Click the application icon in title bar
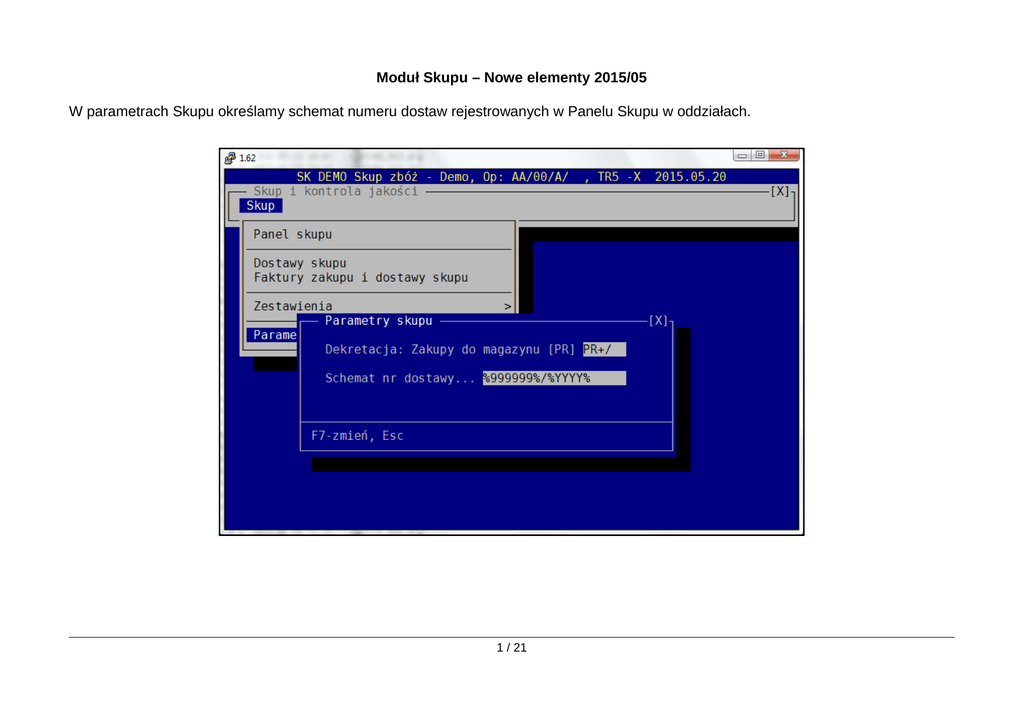 tap(230, 158)
